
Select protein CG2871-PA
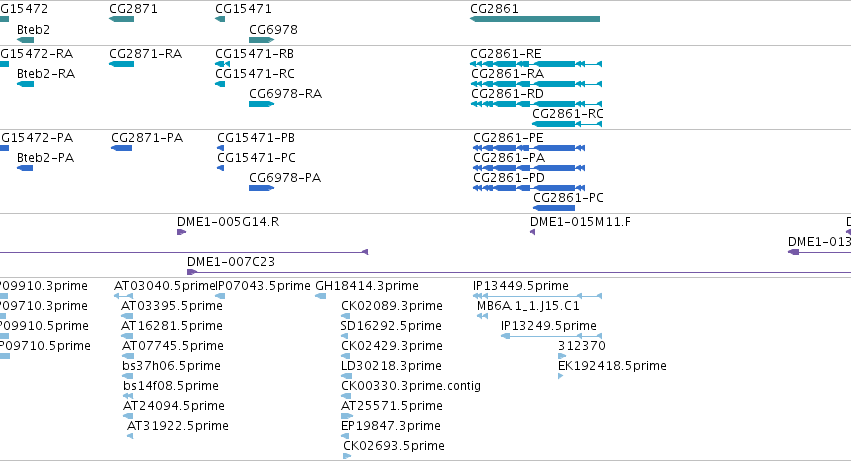(147, 138)
